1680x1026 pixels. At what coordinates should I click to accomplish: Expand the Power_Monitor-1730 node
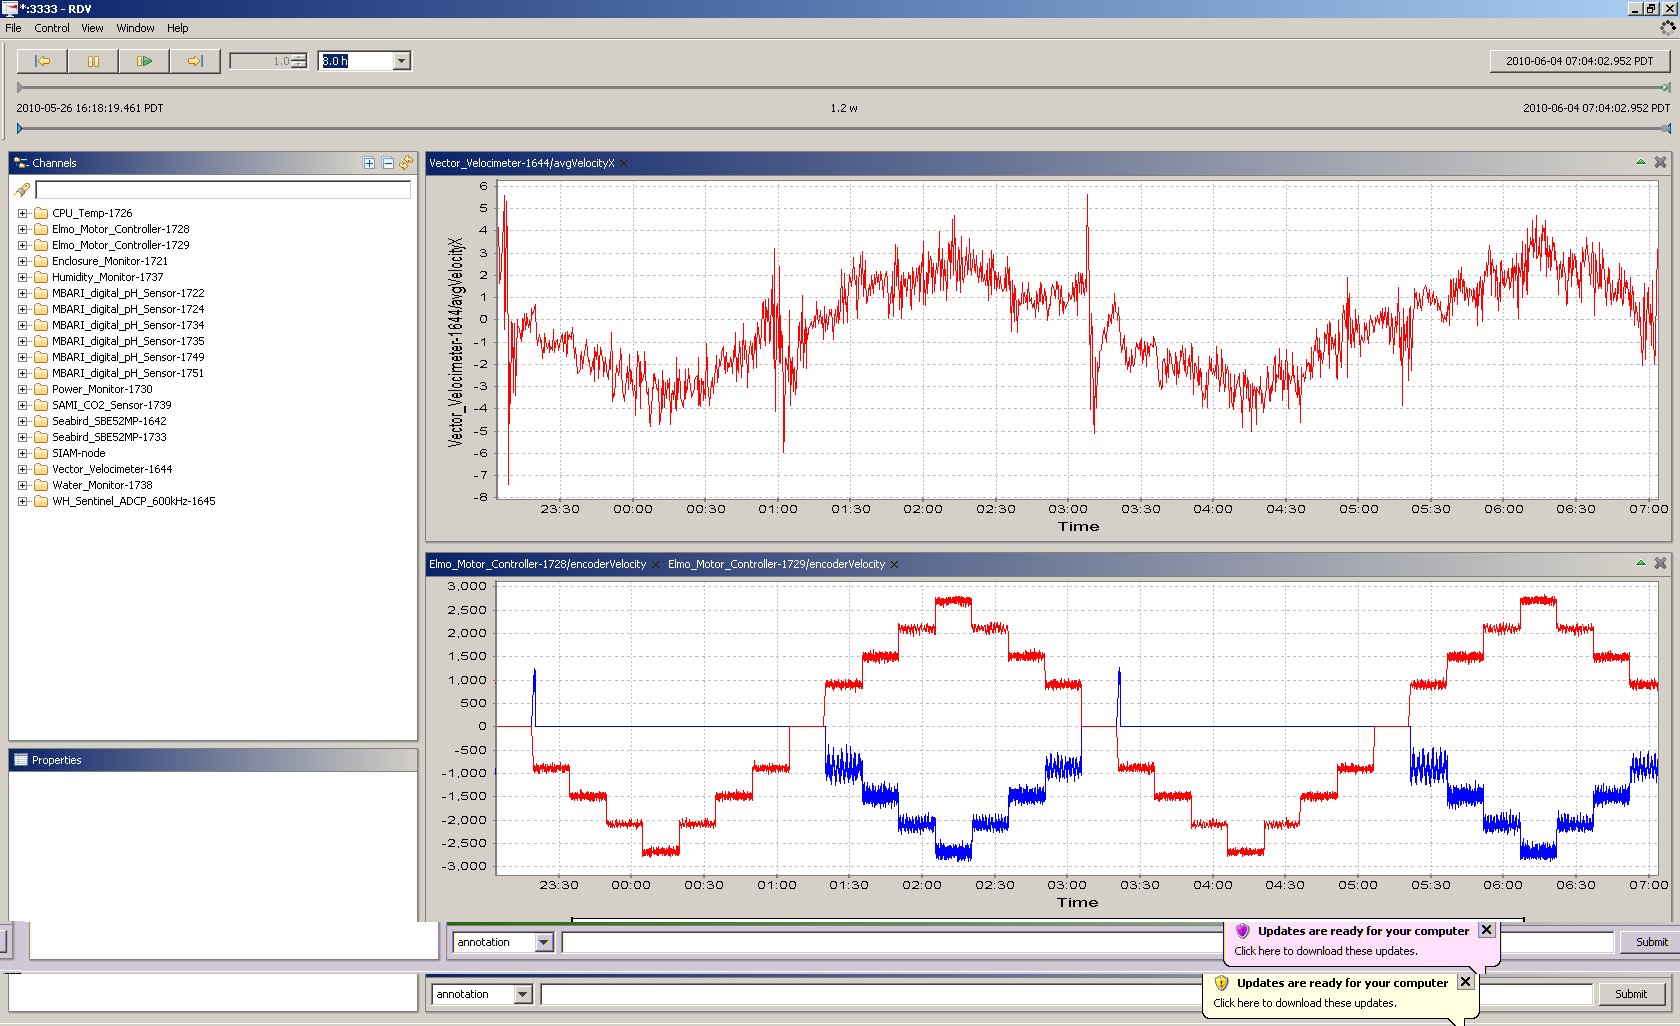tap(22, 389)
